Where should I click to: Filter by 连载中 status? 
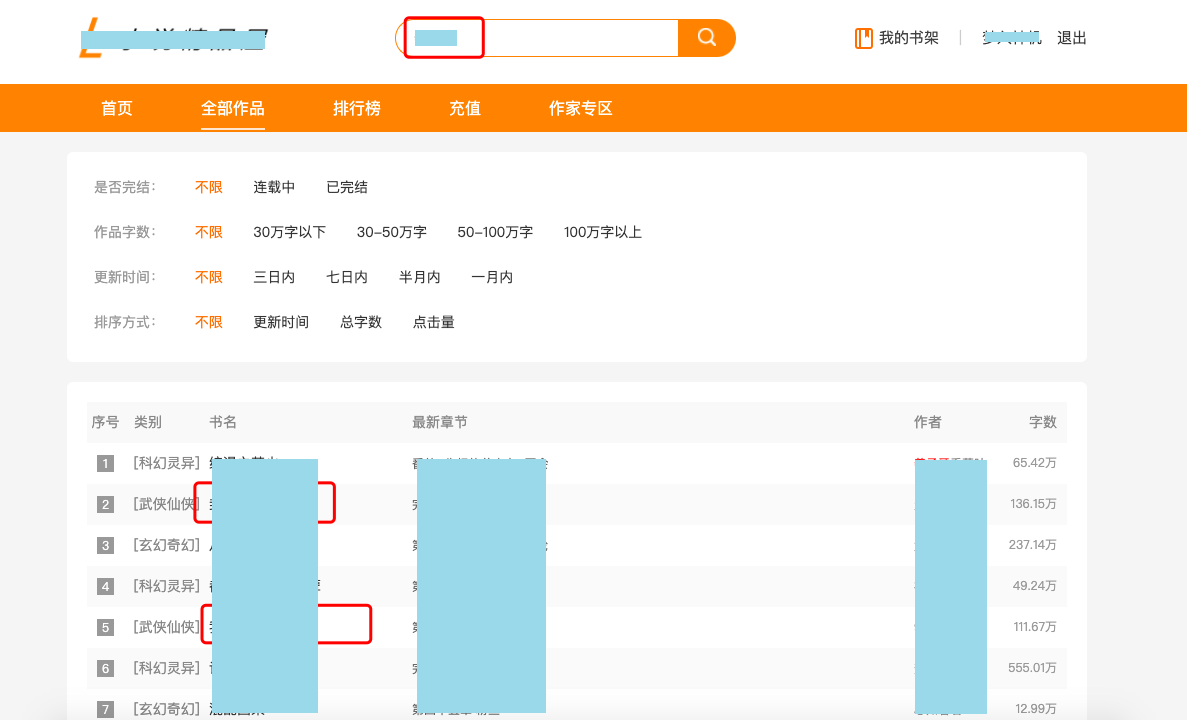point(274,187)
